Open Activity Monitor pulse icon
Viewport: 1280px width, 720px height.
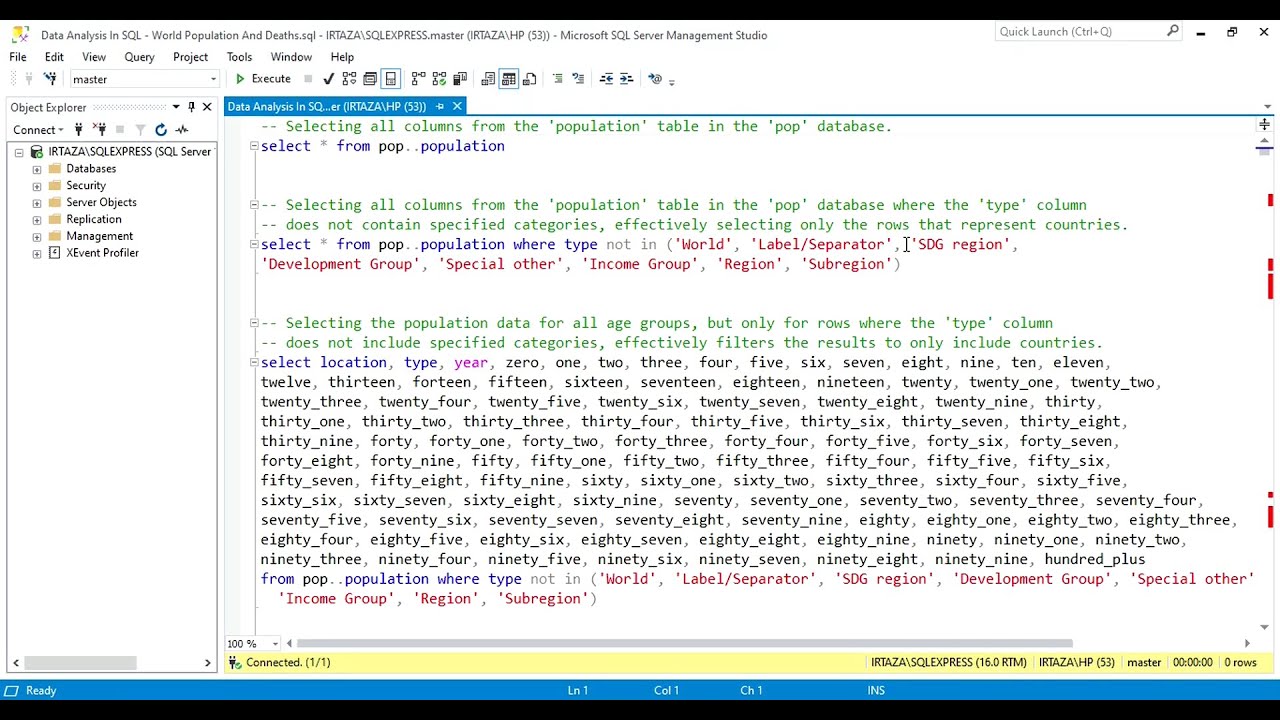pyautogui.click(x=182, y=129)
